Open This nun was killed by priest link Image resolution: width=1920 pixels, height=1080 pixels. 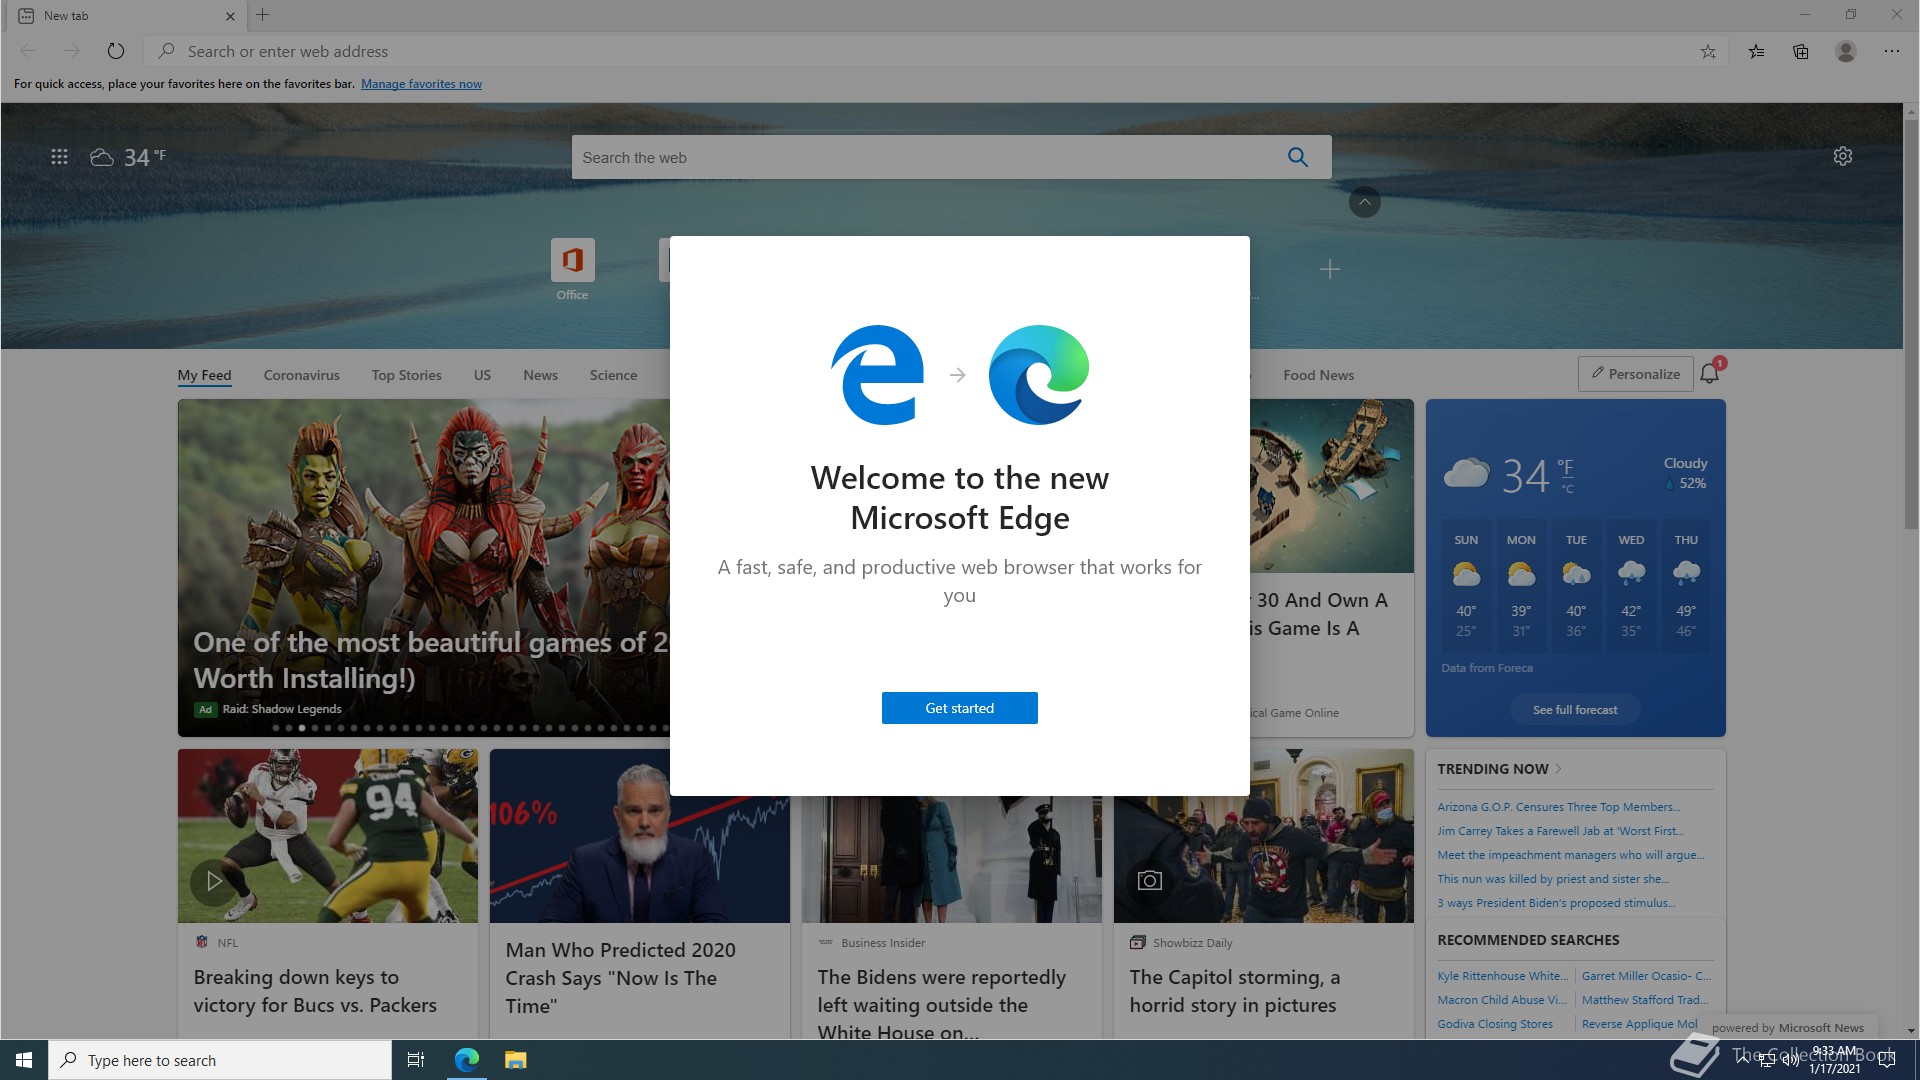coord(1553,879)
